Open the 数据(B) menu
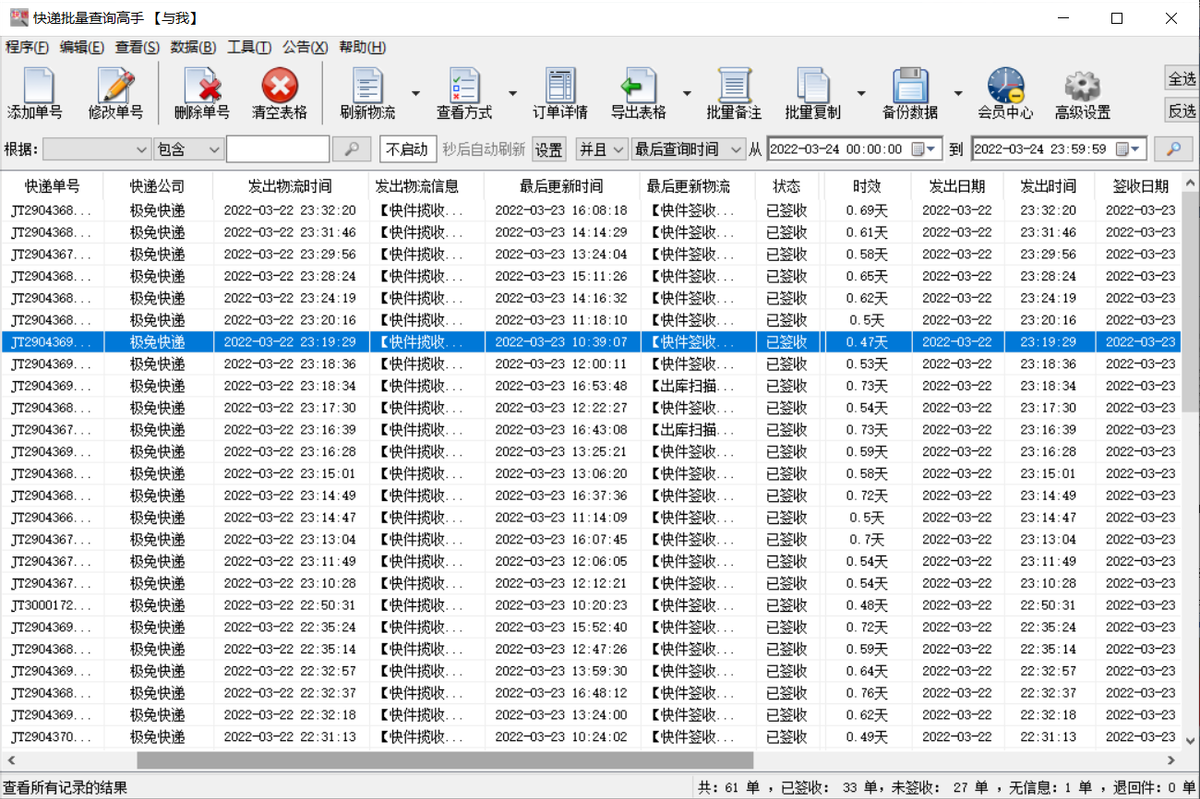 193,47
